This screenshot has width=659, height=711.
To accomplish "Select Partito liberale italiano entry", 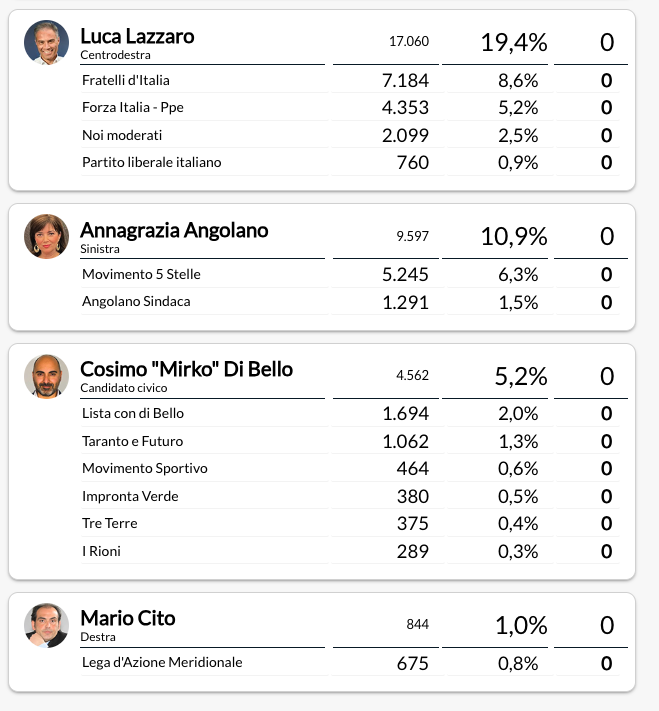I will (x=350, y=162).
